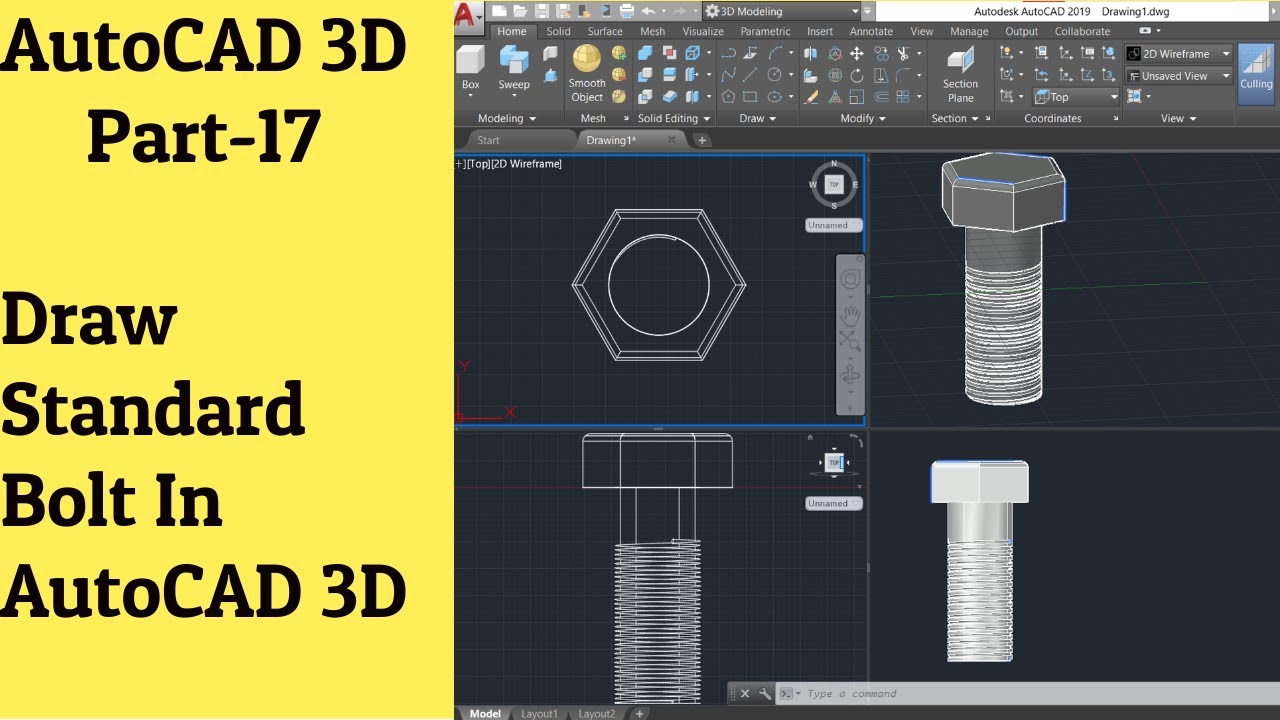Click the Unnamed UCS button in the top-left viewport
Viewport: 1280px width, 720px height.
pos(834,225)
